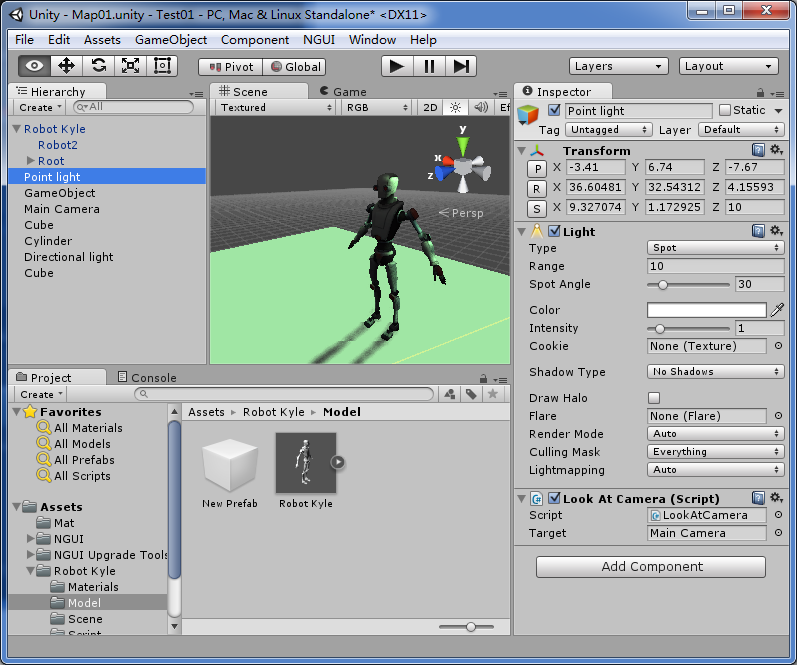Click the Add Component button

(x=651, y=566)
